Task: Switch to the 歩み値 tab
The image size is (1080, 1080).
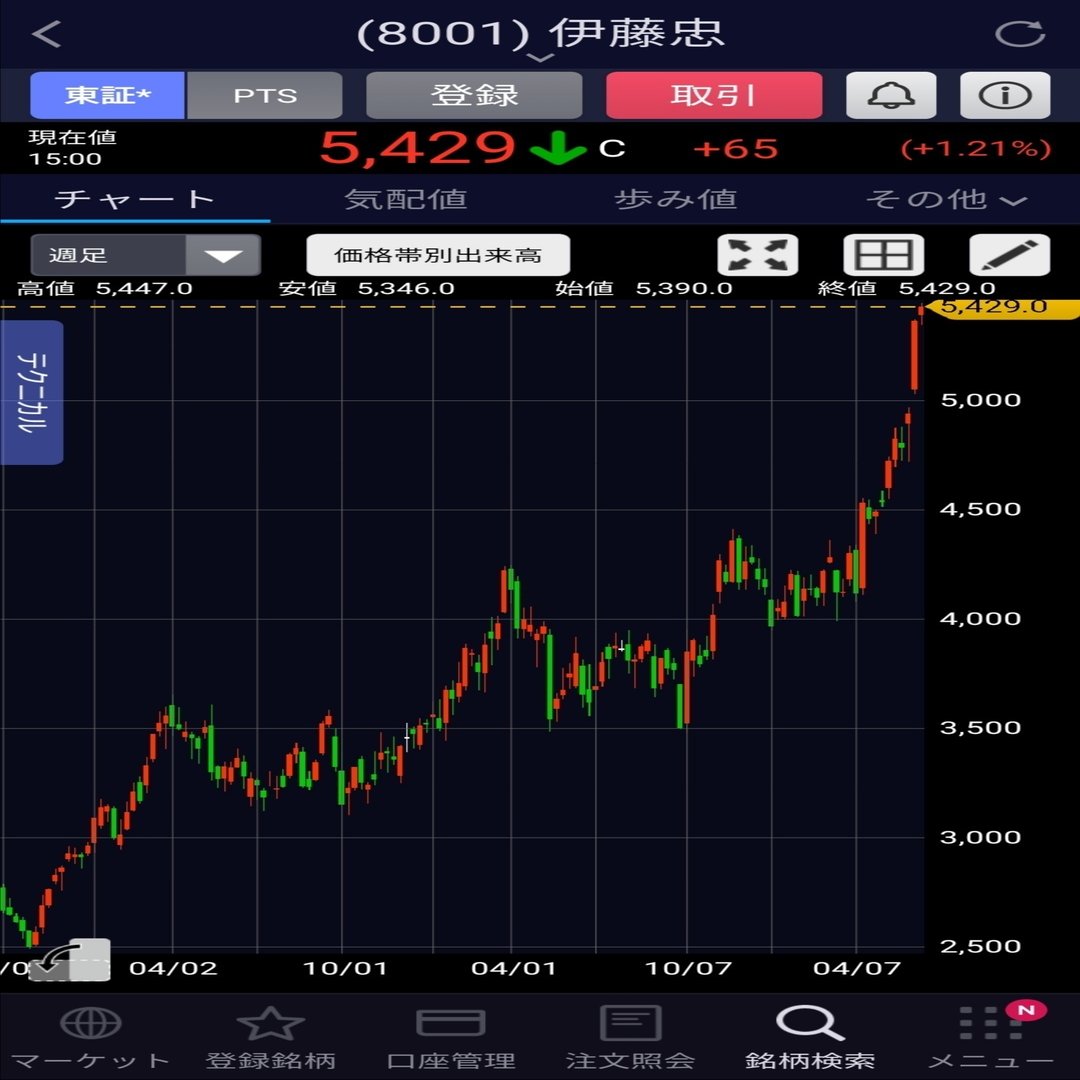Action: pyautogui.click(x=676, y=200)
